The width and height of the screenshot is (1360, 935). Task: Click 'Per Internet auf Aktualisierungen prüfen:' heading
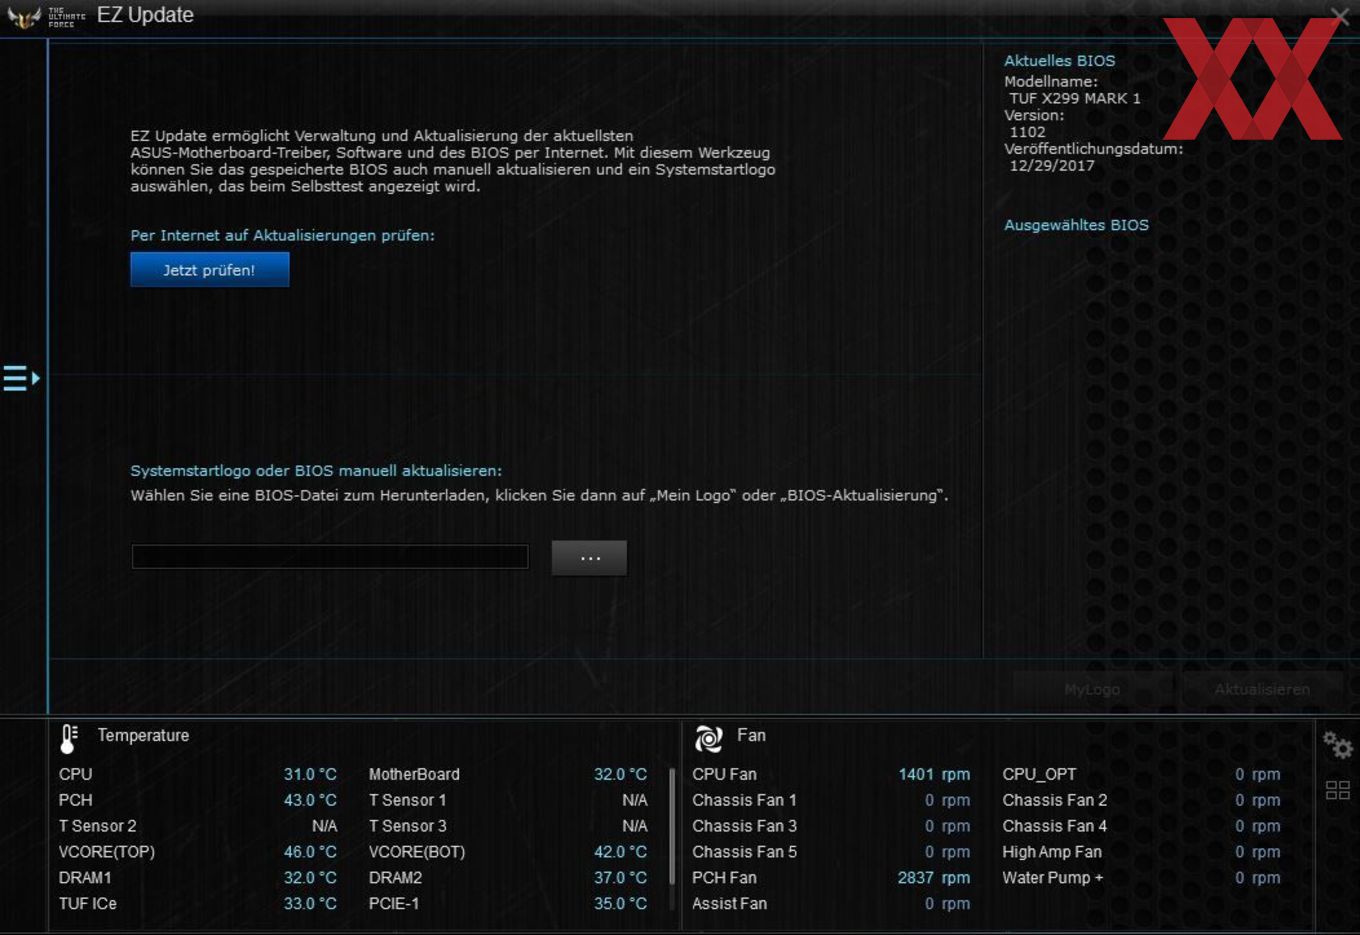pyautogui.click(x=282, y=236)
